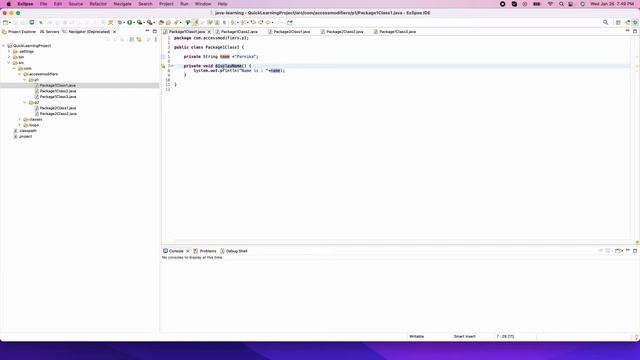
Task: Open the Window menu
Action: 203,4
